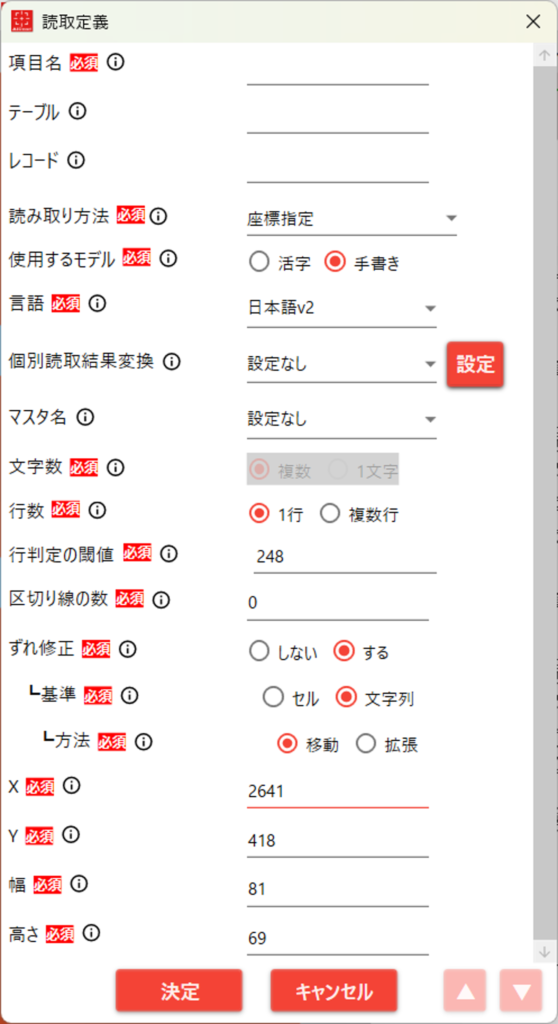558x1024 pixels.
Task: Click the red 設定 button
Action: 475,365
